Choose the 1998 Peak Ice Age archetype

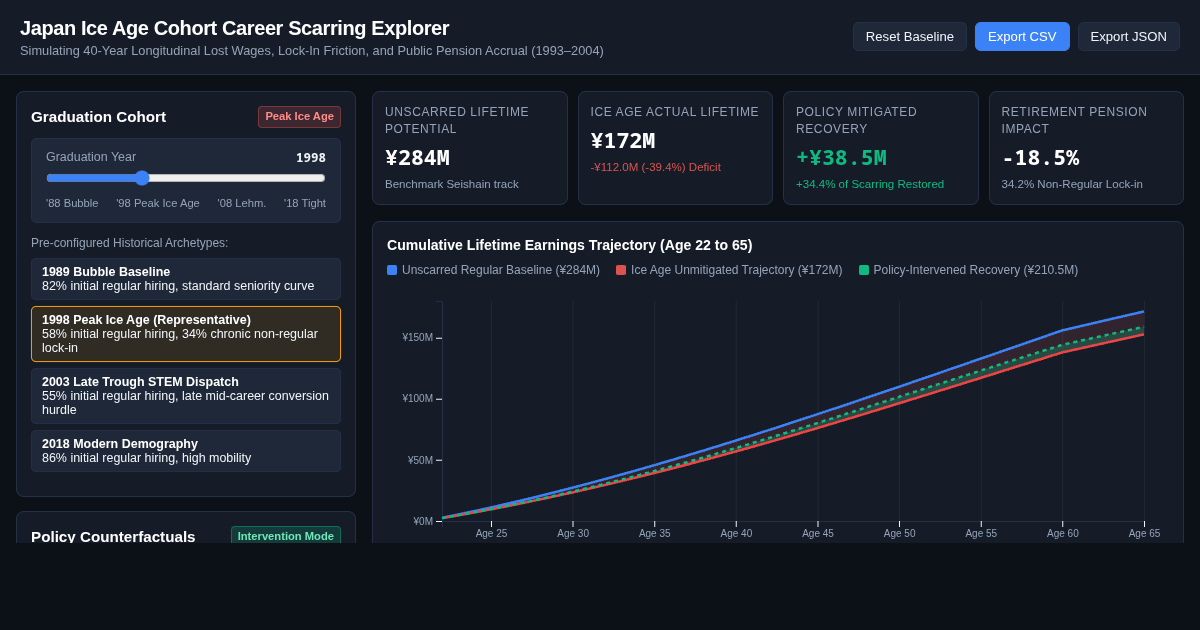[x=186, y=334]
